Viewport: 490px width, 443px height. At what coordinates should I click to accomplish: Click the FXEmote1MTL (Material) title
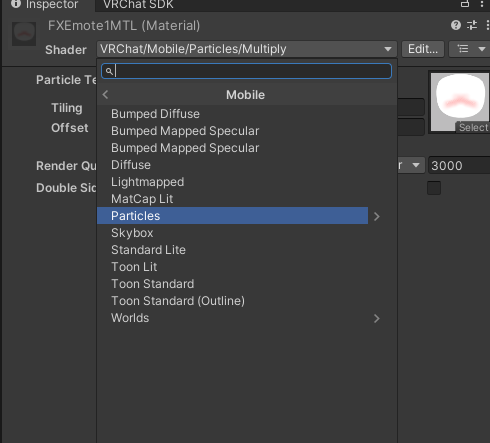click(x=124, y=26)
